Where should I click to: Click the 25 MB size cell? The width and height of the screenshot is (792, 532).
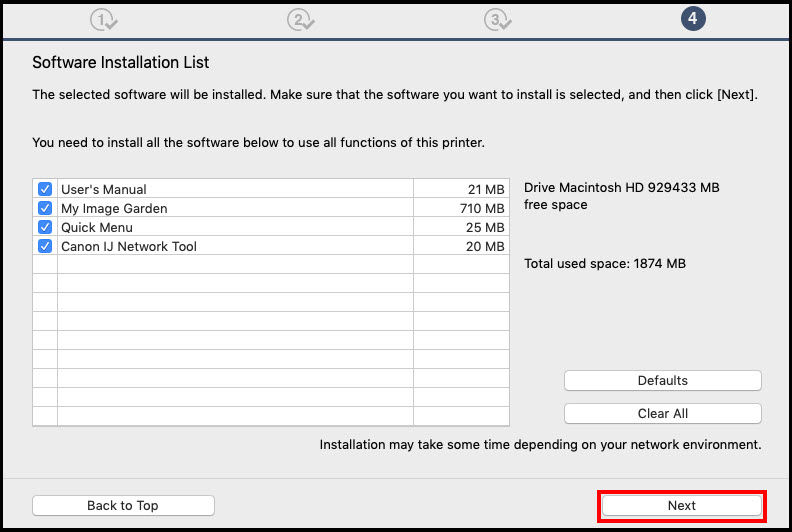(x=461, y=227)
